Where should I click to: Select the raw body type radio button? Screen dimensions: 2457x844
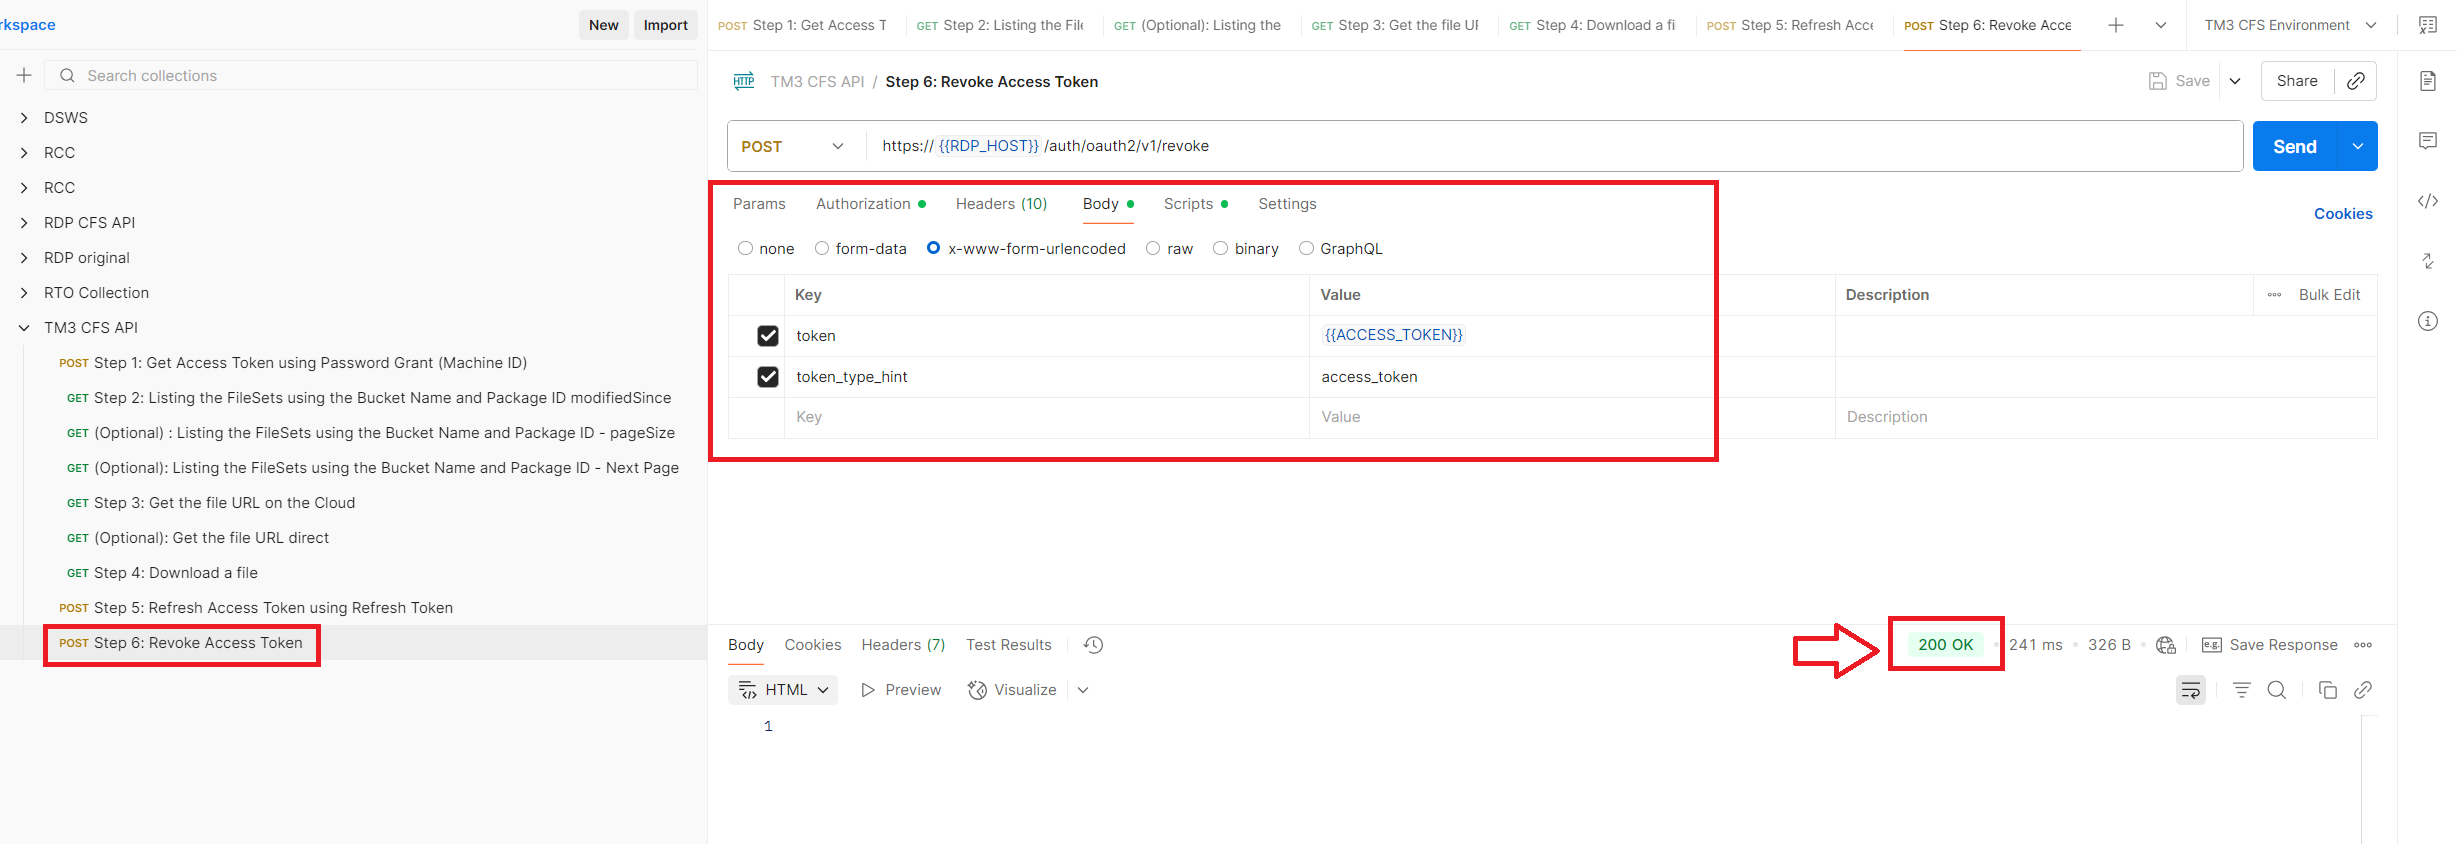(x=1153, y=248)
